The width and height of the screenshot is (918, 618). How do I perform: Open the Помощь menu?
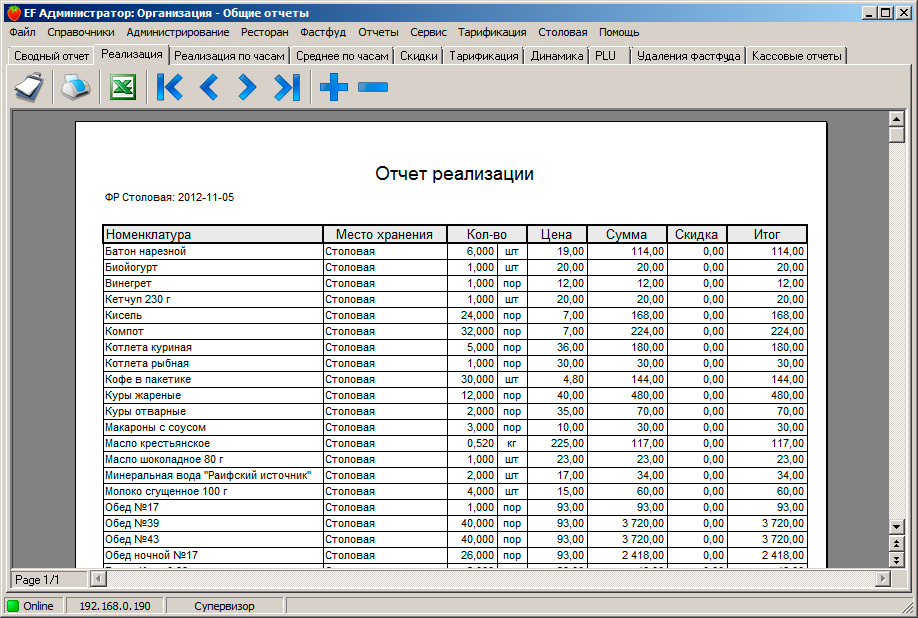pos(619,32)
